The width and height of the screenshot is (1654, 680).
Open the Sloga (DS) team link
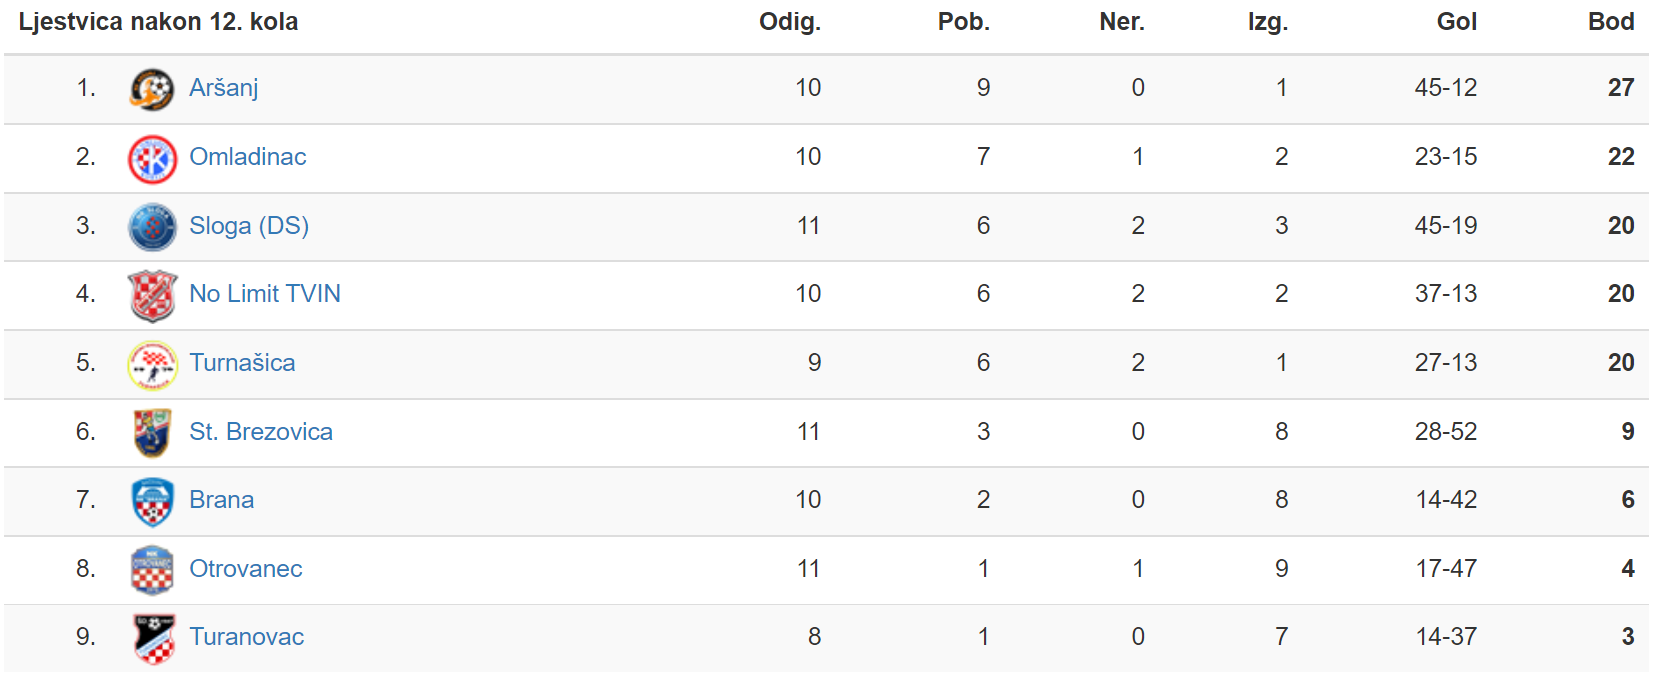coord(249,226)
